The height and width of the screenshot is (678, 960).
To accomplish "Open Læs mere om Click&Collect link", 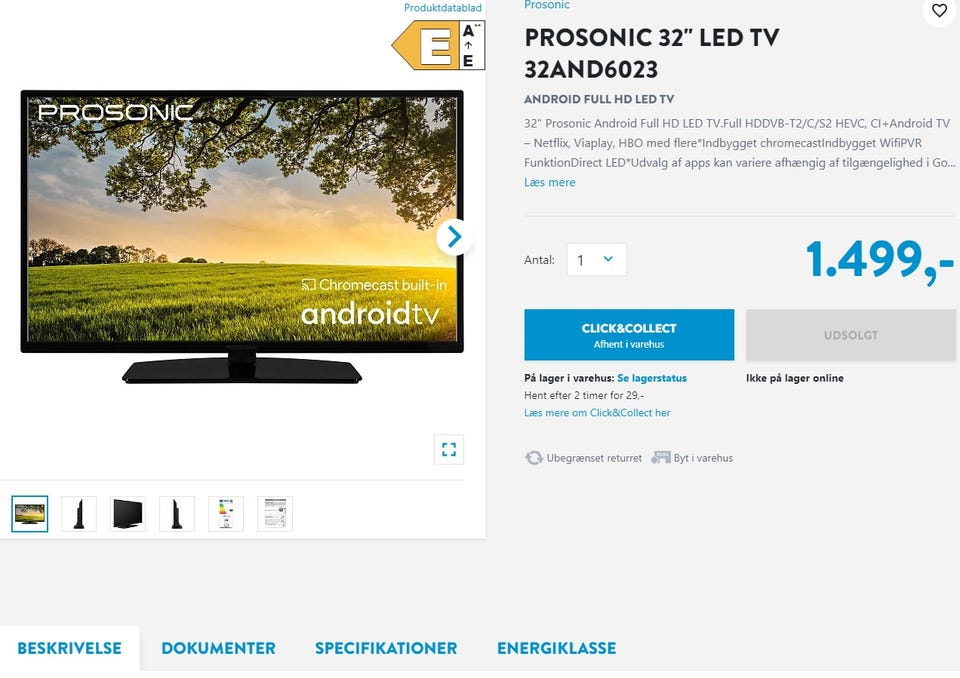I will coord(597,413).
